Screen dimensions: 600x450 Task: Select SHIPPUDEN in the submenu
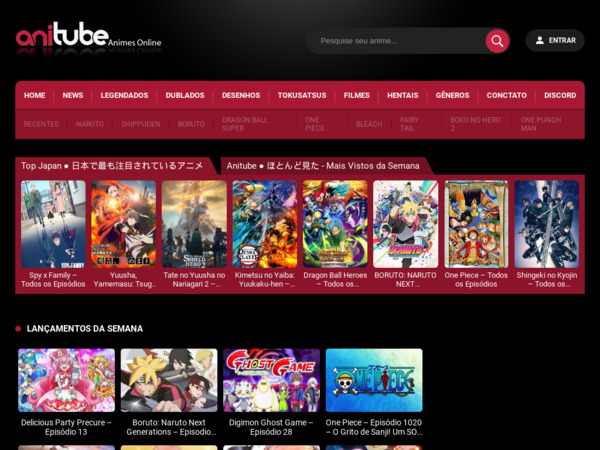[x=140, y=124]
